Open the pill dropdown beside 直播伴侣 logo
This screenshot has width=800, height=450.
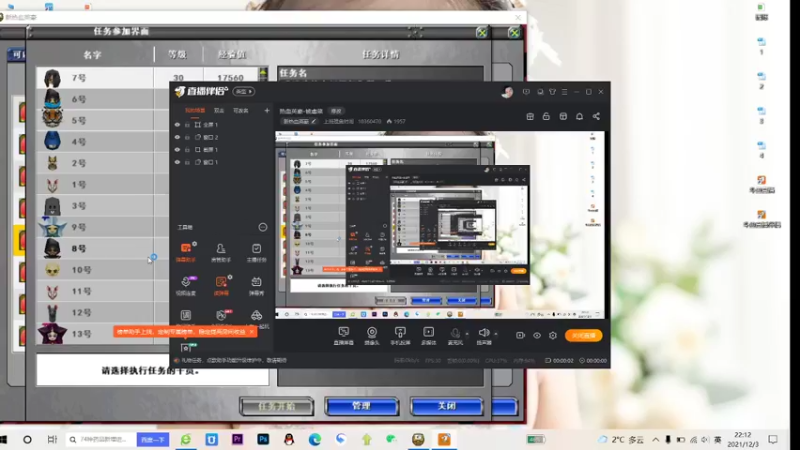[243, 92]
